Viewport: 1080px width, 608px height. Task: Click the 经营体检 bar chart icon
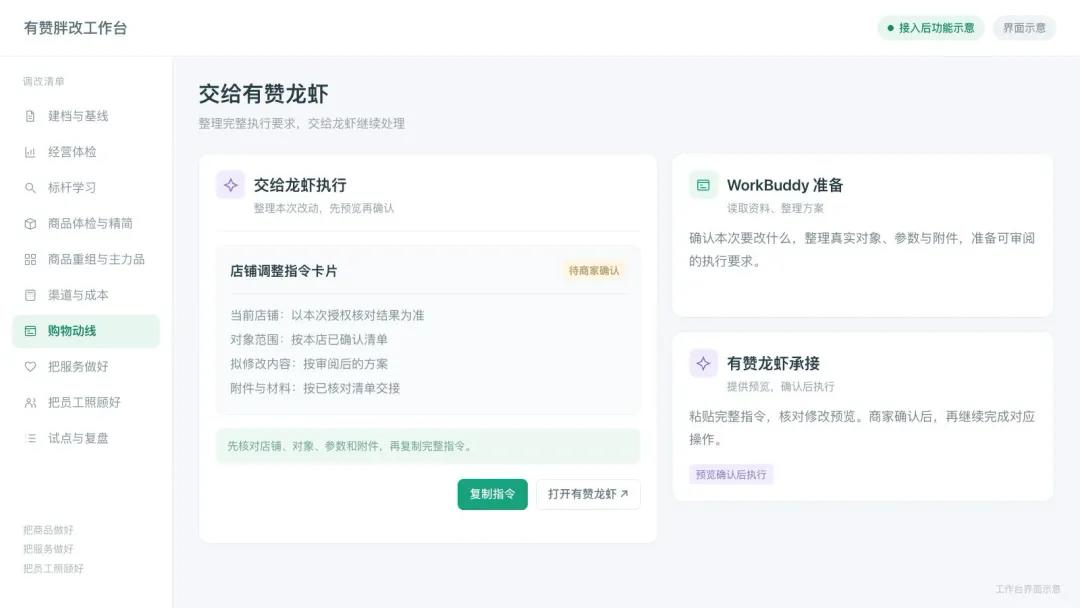pos(30,152)
